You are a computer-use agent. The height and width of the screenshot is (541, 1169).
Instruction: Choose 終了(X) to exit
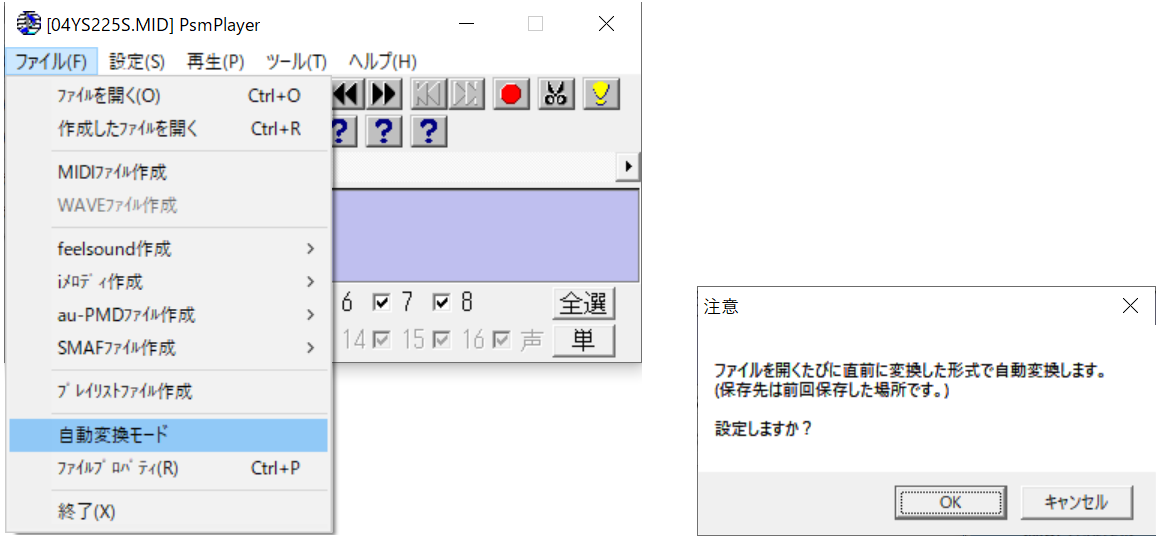tap(168, 512)
